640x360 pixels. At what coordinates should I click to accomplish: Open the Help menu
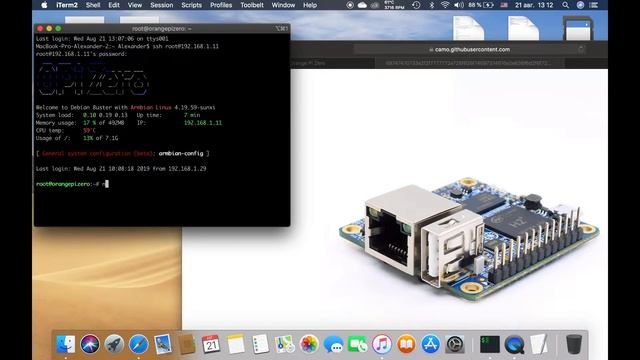coord(310,5)
